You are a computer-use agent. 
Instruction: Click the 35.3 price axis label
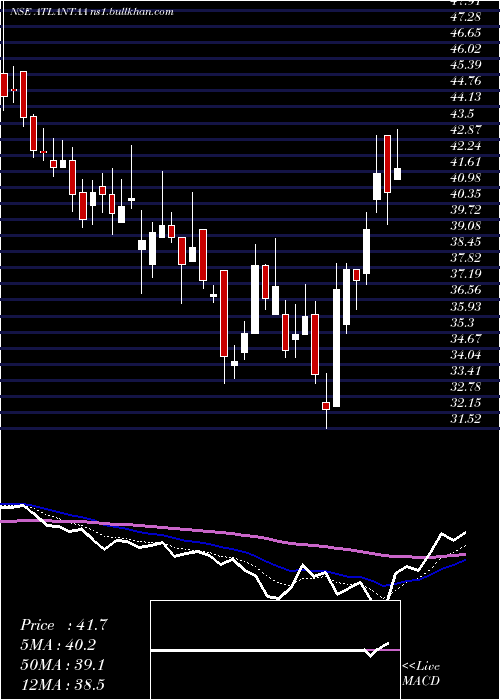pyautogui.click(x=462, y=323)
